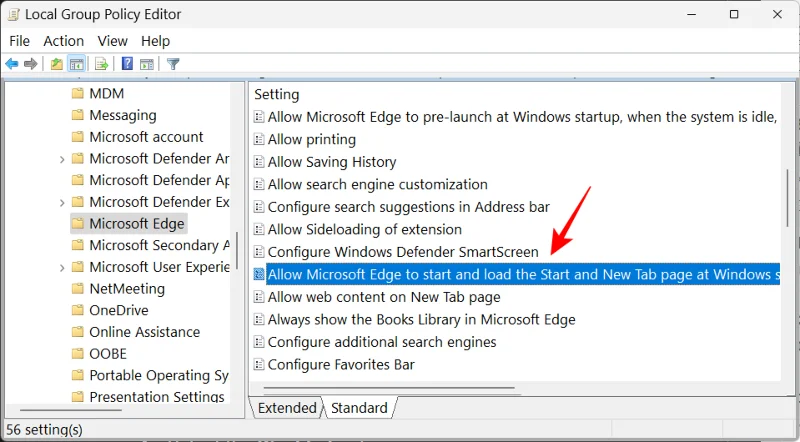This screenshot has height=442, width=800.
Task: Open the View menu
Action: [x=113, y=41]
